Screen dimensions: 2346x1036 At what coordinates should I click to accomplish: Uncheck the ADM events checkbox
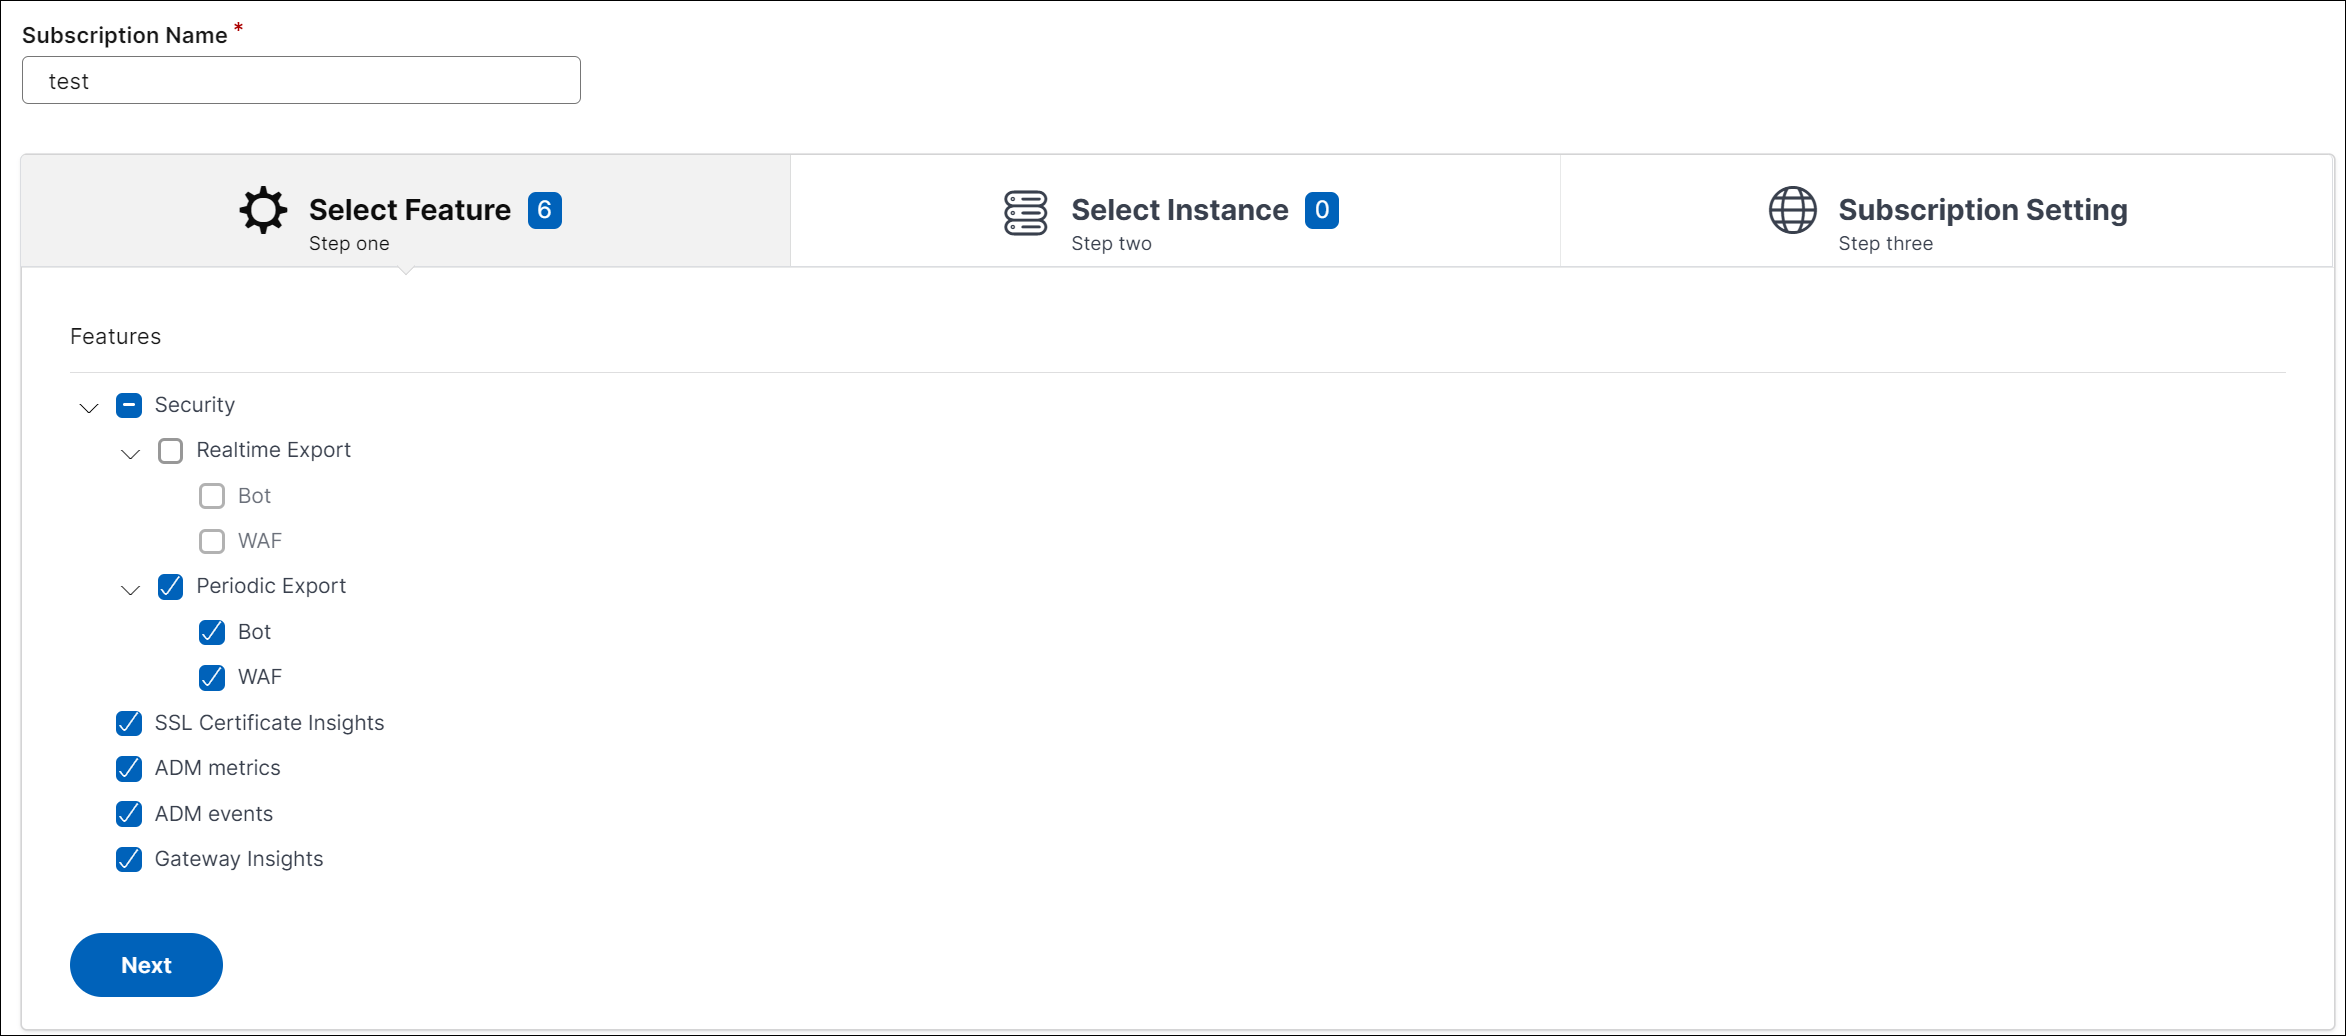click(x=129, y=814)
